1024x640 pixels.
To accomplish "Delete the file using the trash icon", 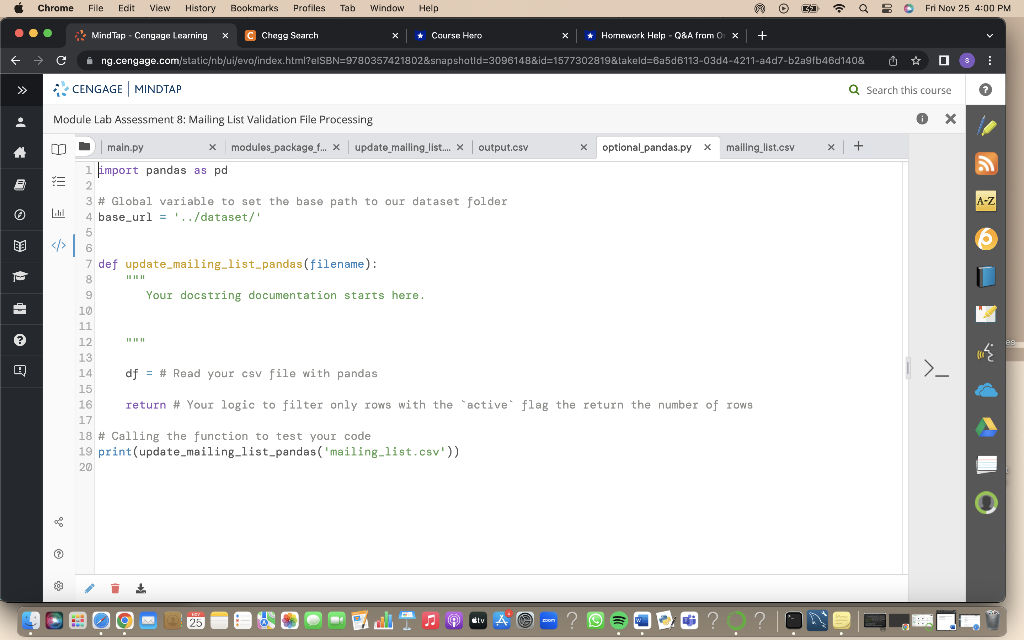I will 115,588.
